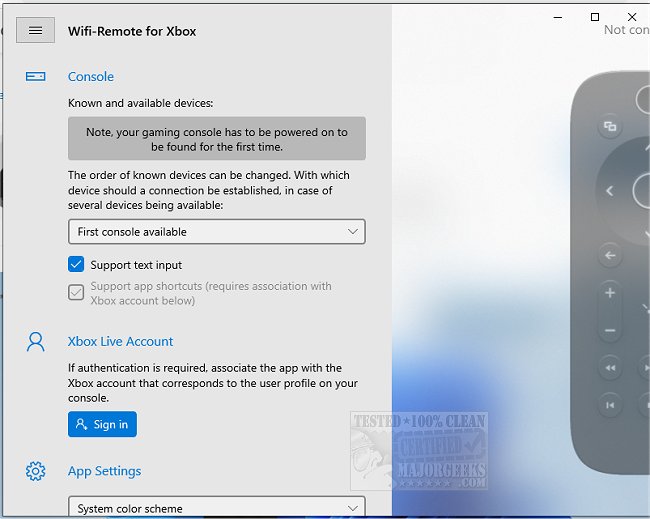The image size is (650, 519).
Task: Click 'Known and available devices:' text
Action: click(141, 103)
